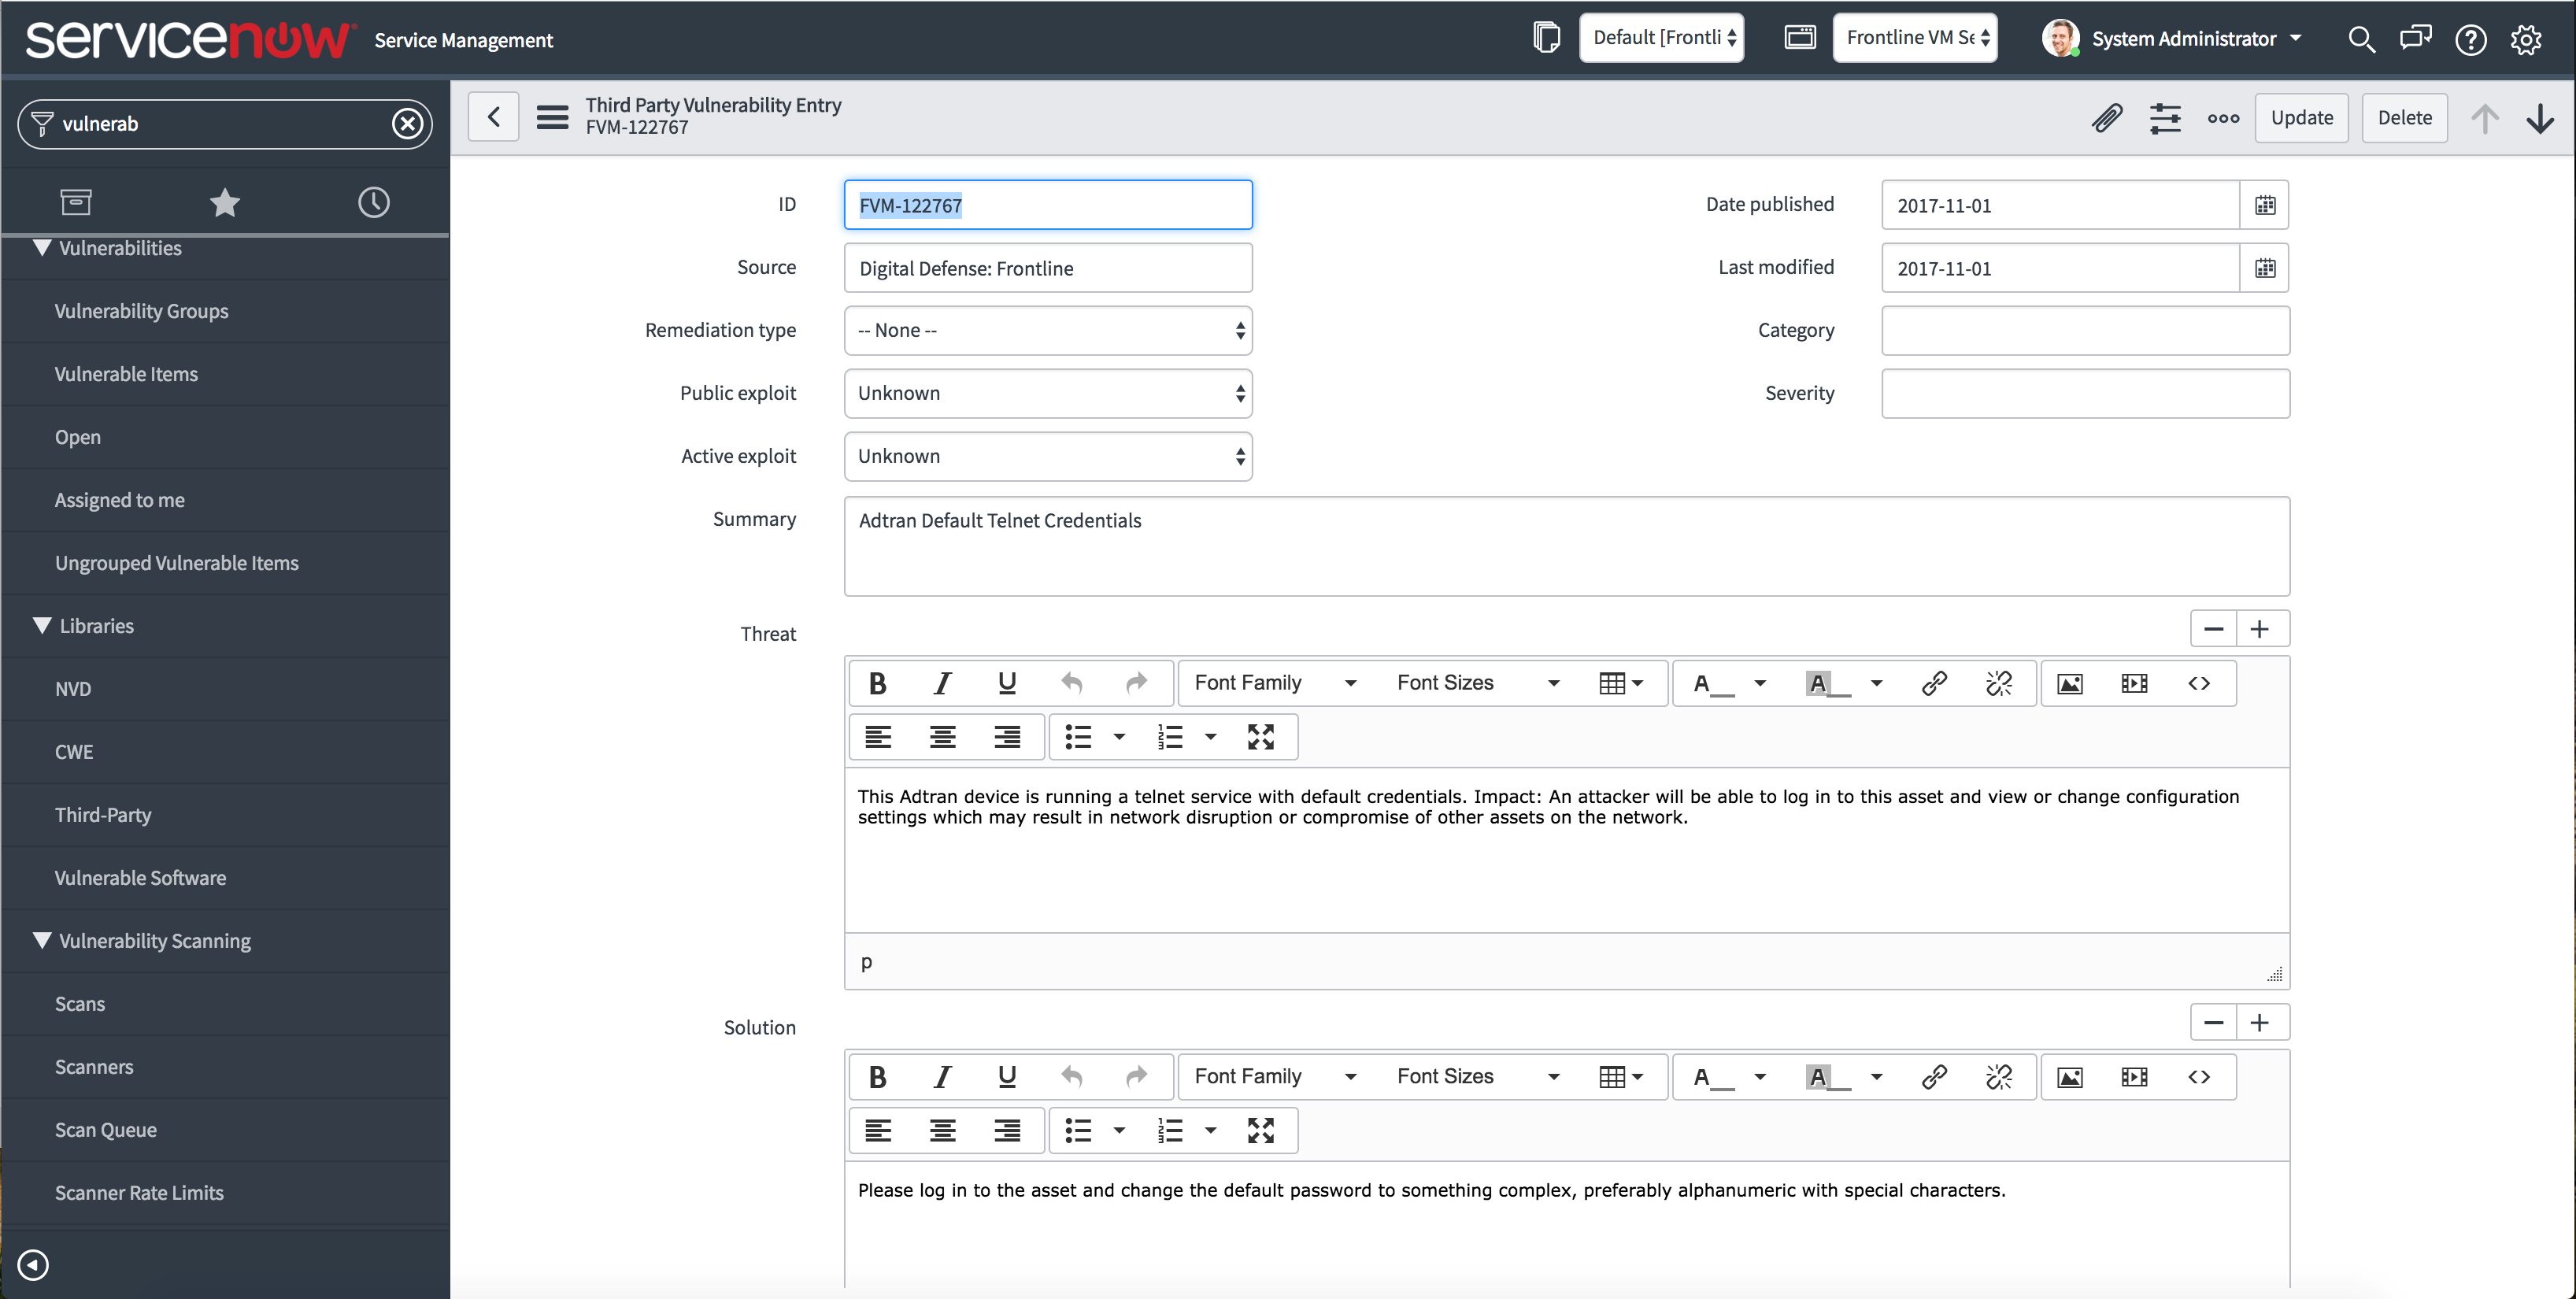Open the Remediation type dropdown
2576x1299 pixels.
pyautogui.click(x=1047, y=331)
